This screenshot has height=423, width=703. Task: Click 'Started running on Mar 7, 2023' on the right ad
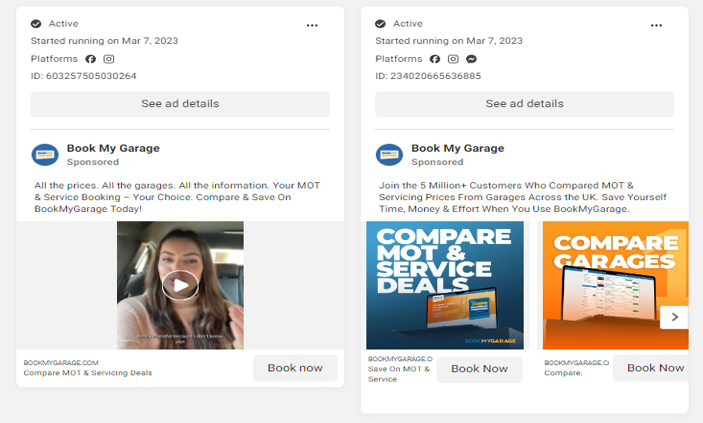449,41
